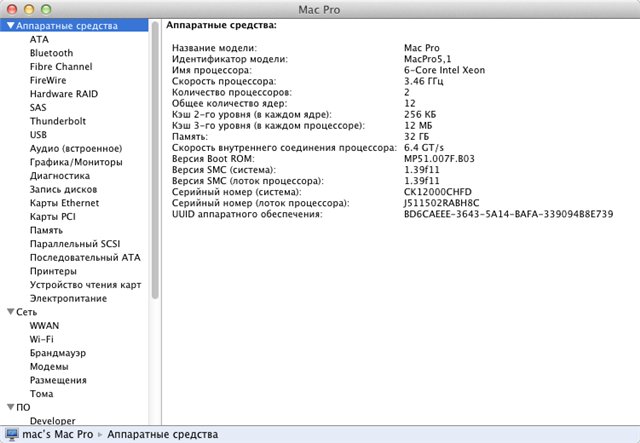Click the 32 ГБ memory value
The width and height of the screenshot is (640, 443).
[416, 136]
